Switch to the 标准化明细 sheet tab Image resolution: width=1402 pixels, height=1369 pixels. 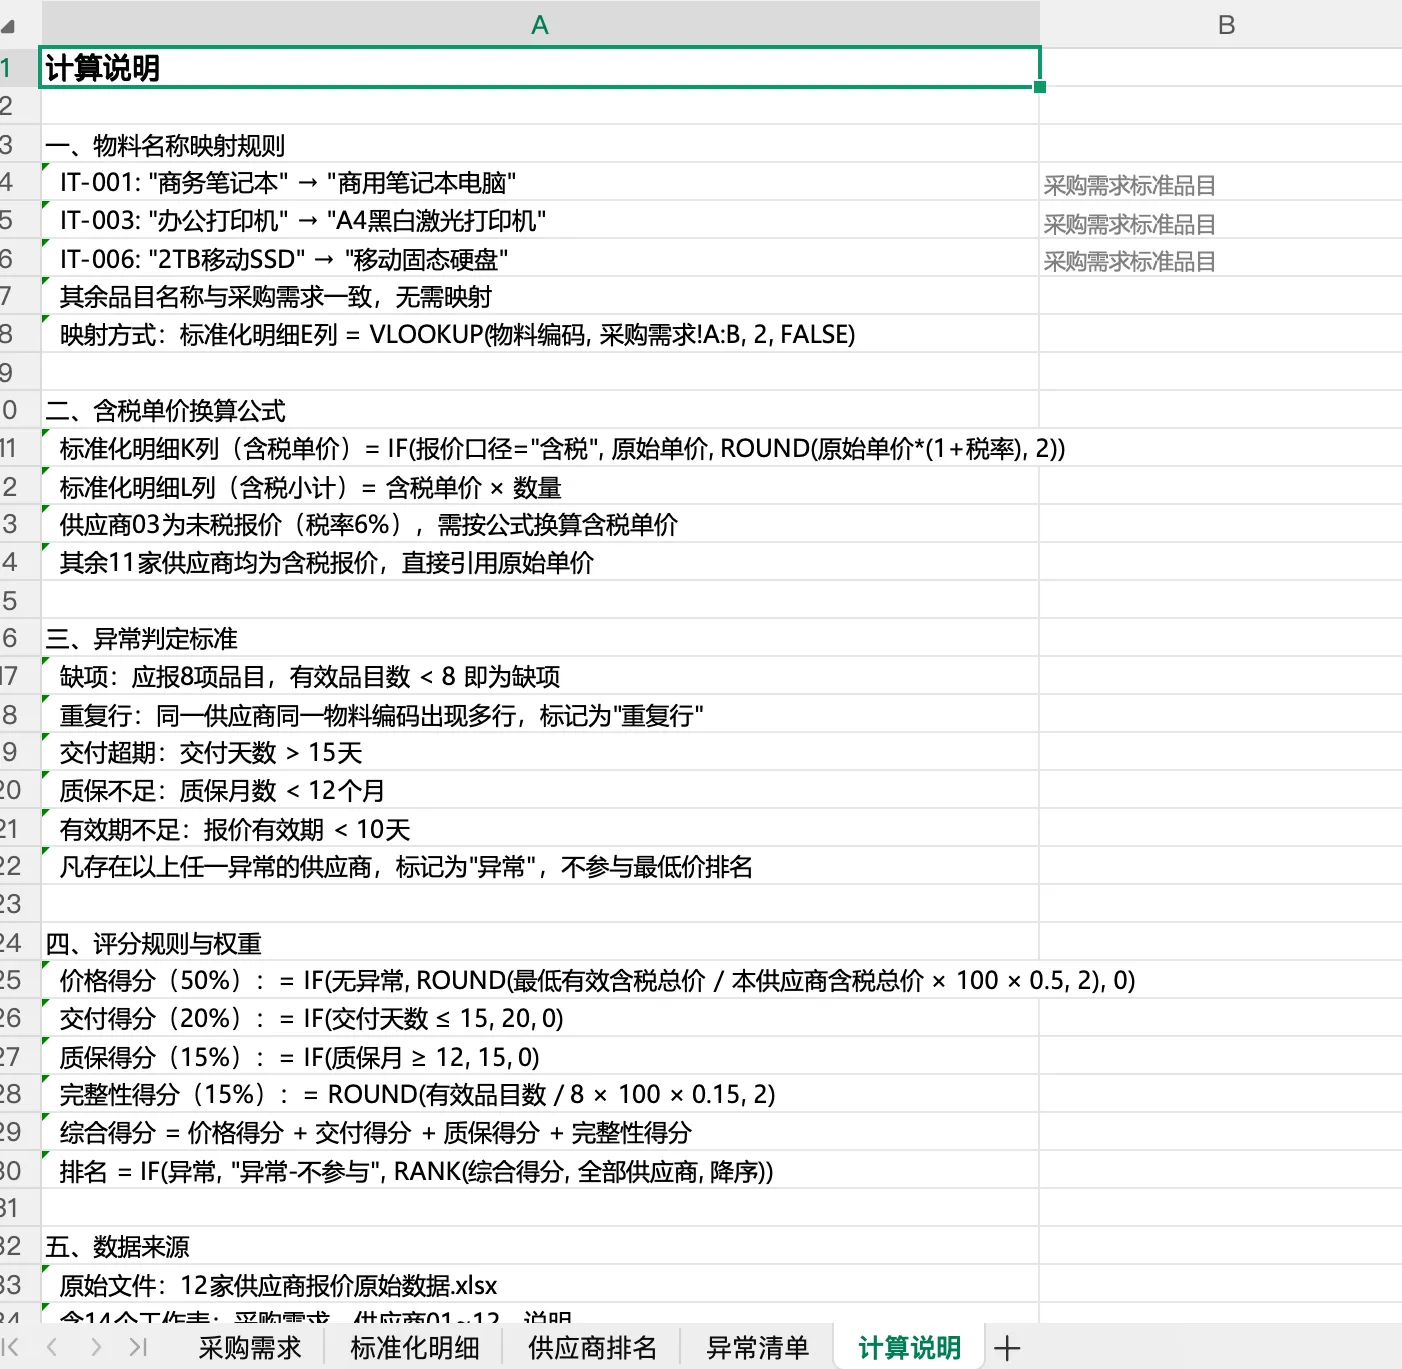(x=415, y=1347)
